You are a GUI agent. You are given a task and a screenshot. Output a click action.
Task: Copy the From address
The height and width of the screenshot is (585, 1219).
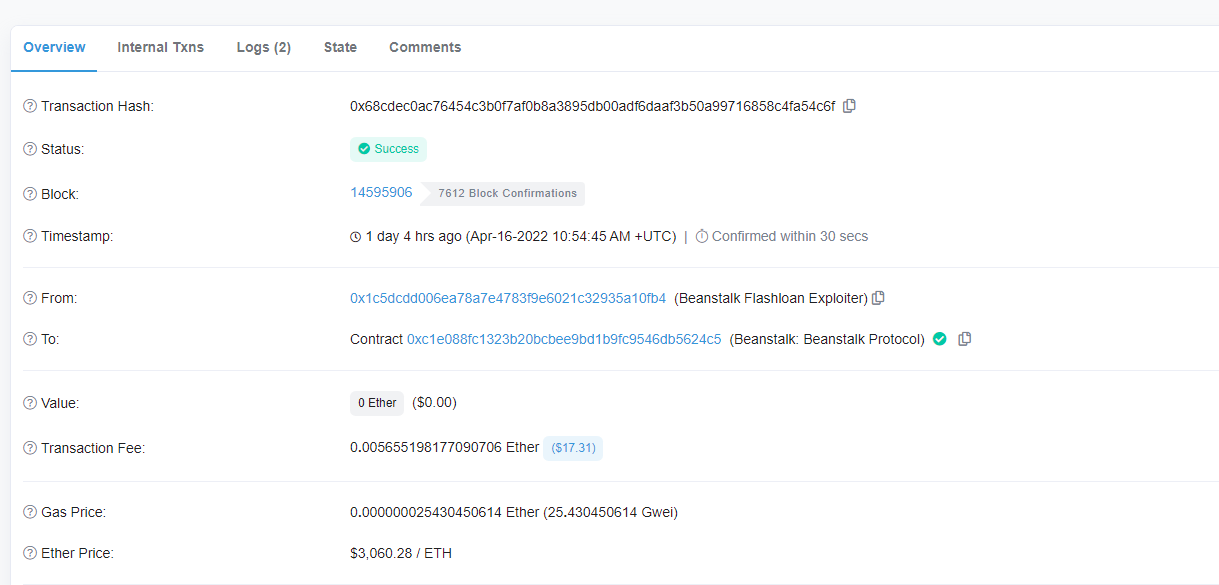coord(878,298)
